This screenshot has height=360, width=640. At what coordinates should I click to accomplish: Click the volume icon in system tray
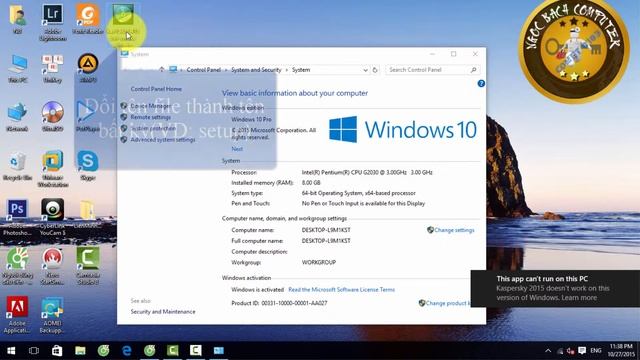click(x=571, y=351)
